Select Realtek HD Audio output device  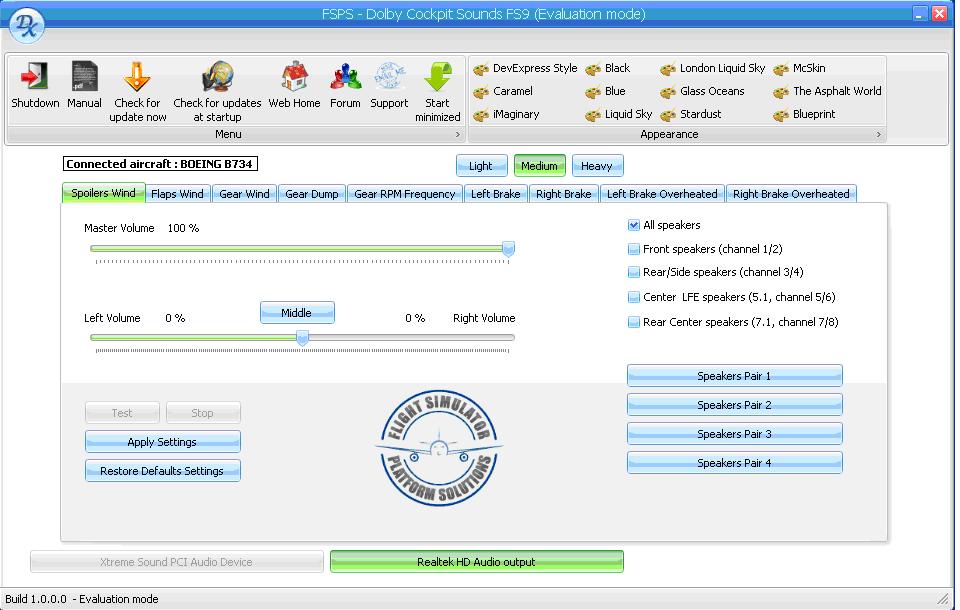[x=476, y=562]
